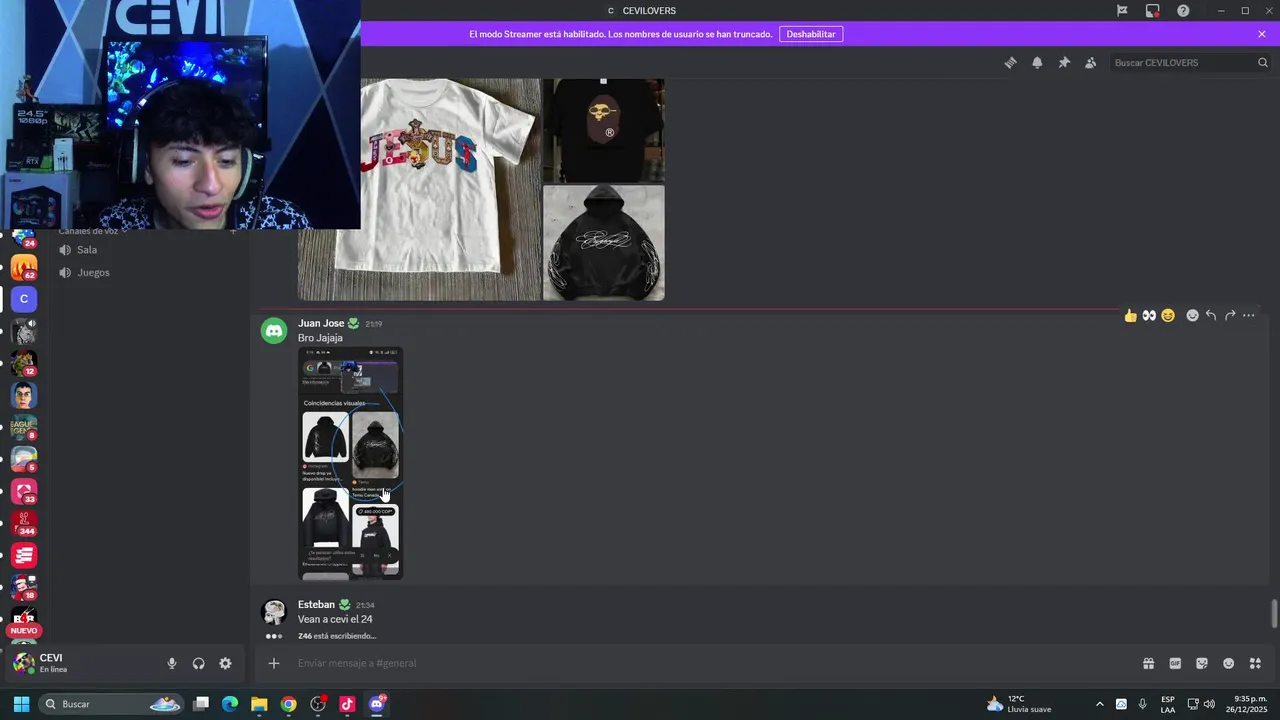The width and height of the screenshot is (1280, 720).
Task: Forward Juan Jose's message
Action: point(1230,315)
